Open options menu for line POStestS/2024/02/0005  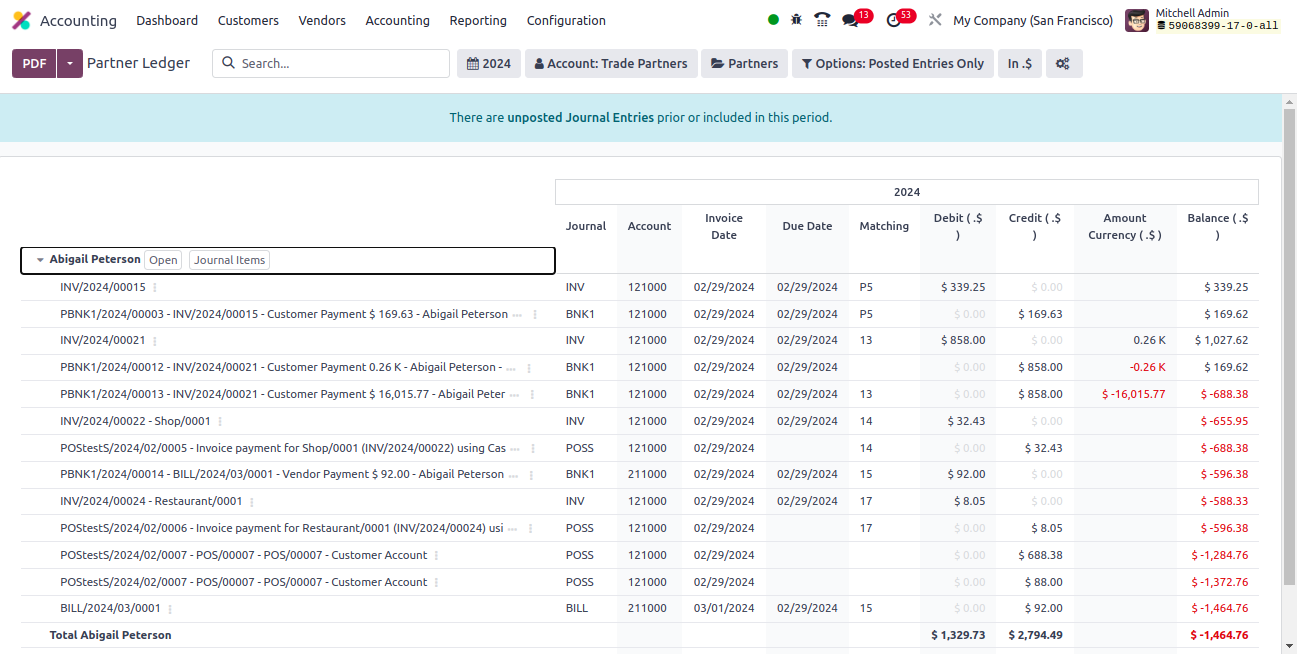point(533,448)
